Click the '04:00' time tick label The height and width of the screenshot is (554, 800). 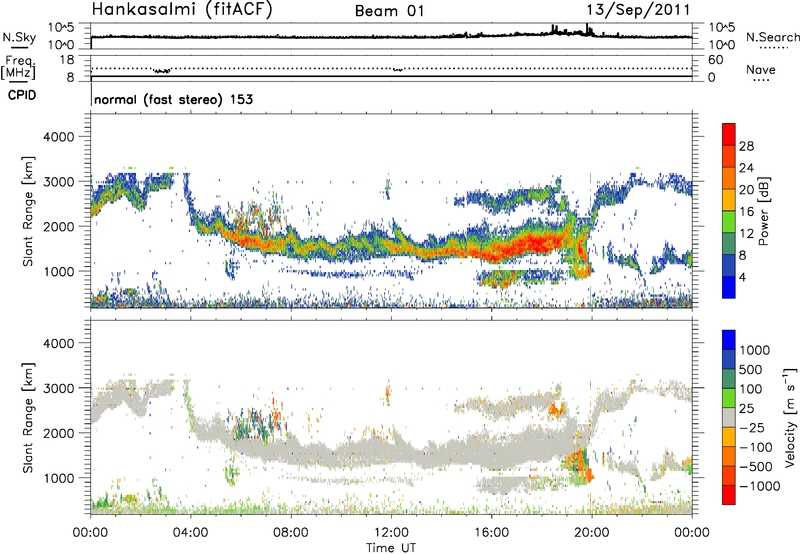tap(190, 533)
